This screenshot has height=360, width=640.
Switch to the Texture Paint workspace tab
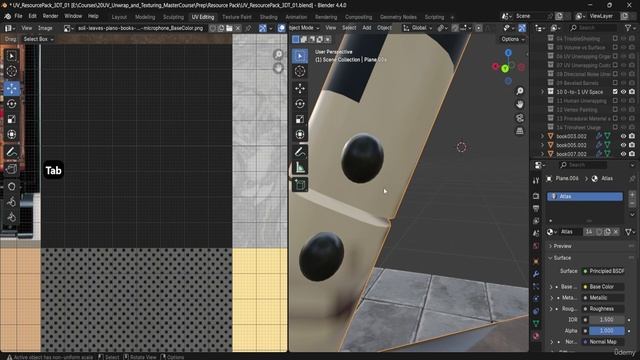pyautogui.click(x=237, y=17)
